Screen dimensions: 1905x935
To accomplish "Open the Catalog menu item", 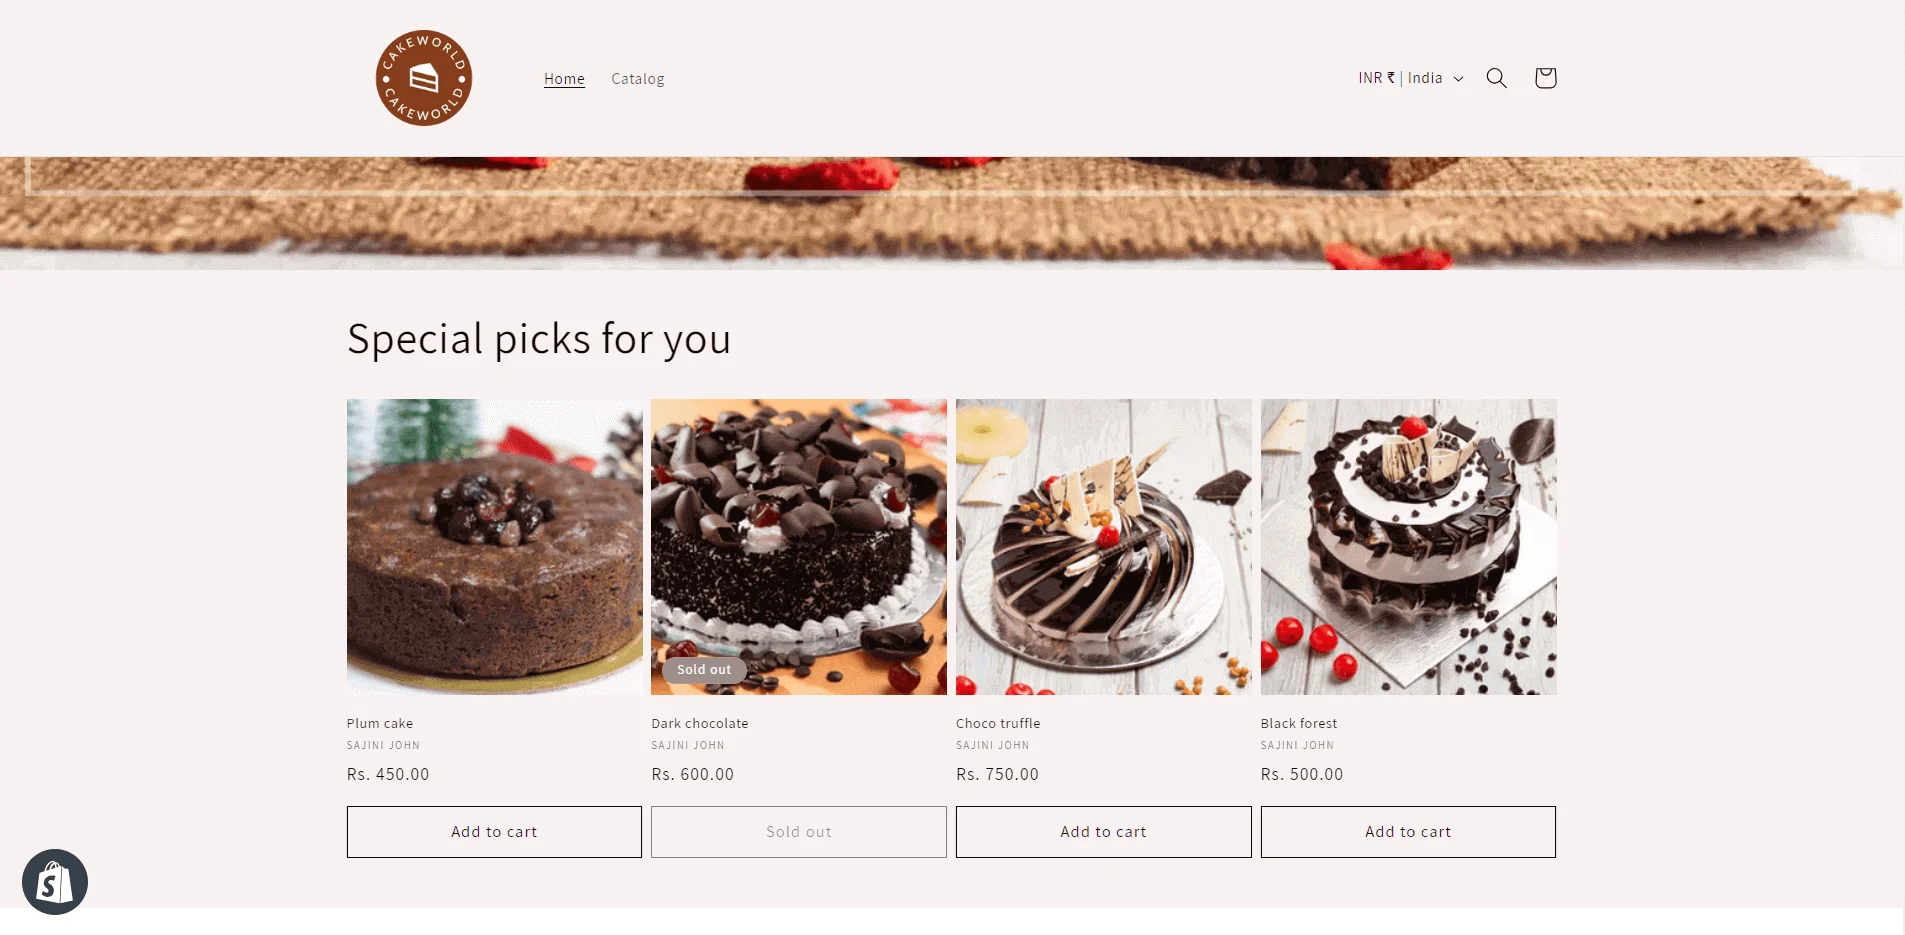I will pos(638,79).
